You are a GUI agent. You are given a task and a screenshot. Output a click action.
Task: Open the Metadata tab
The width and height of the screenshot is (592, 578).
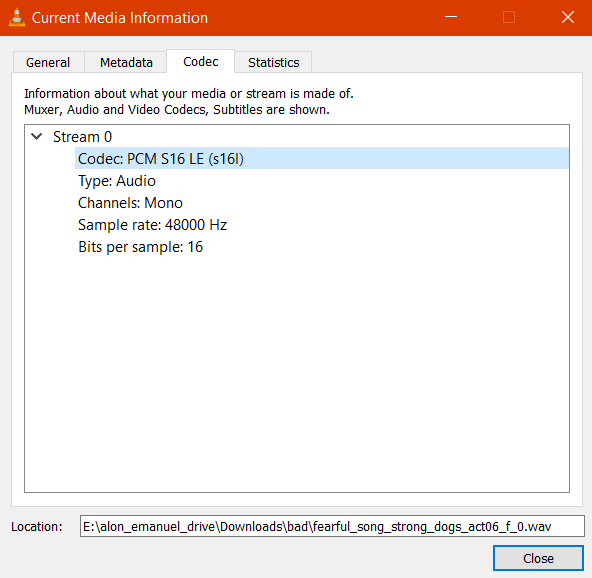click(126, 62)
